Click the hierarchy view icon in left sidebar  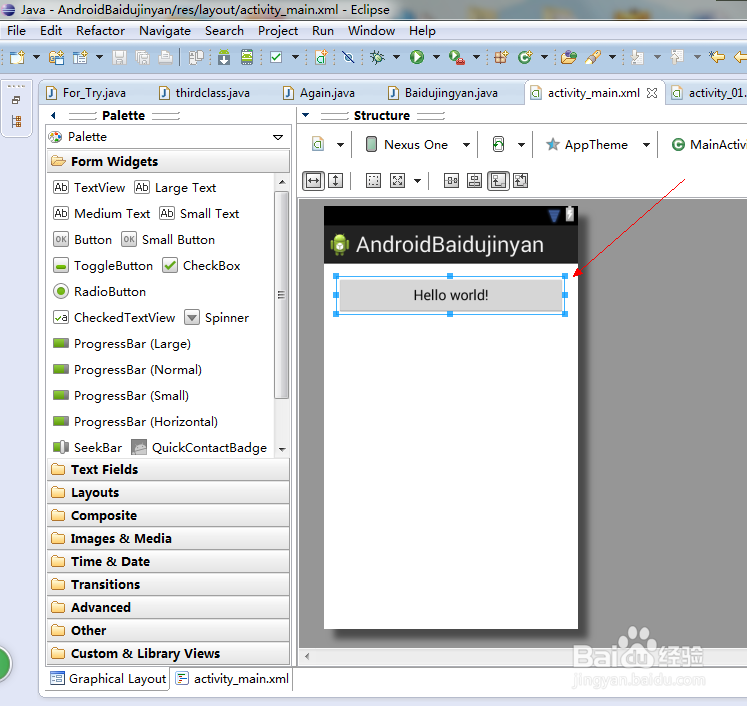[x=17, y=121]
